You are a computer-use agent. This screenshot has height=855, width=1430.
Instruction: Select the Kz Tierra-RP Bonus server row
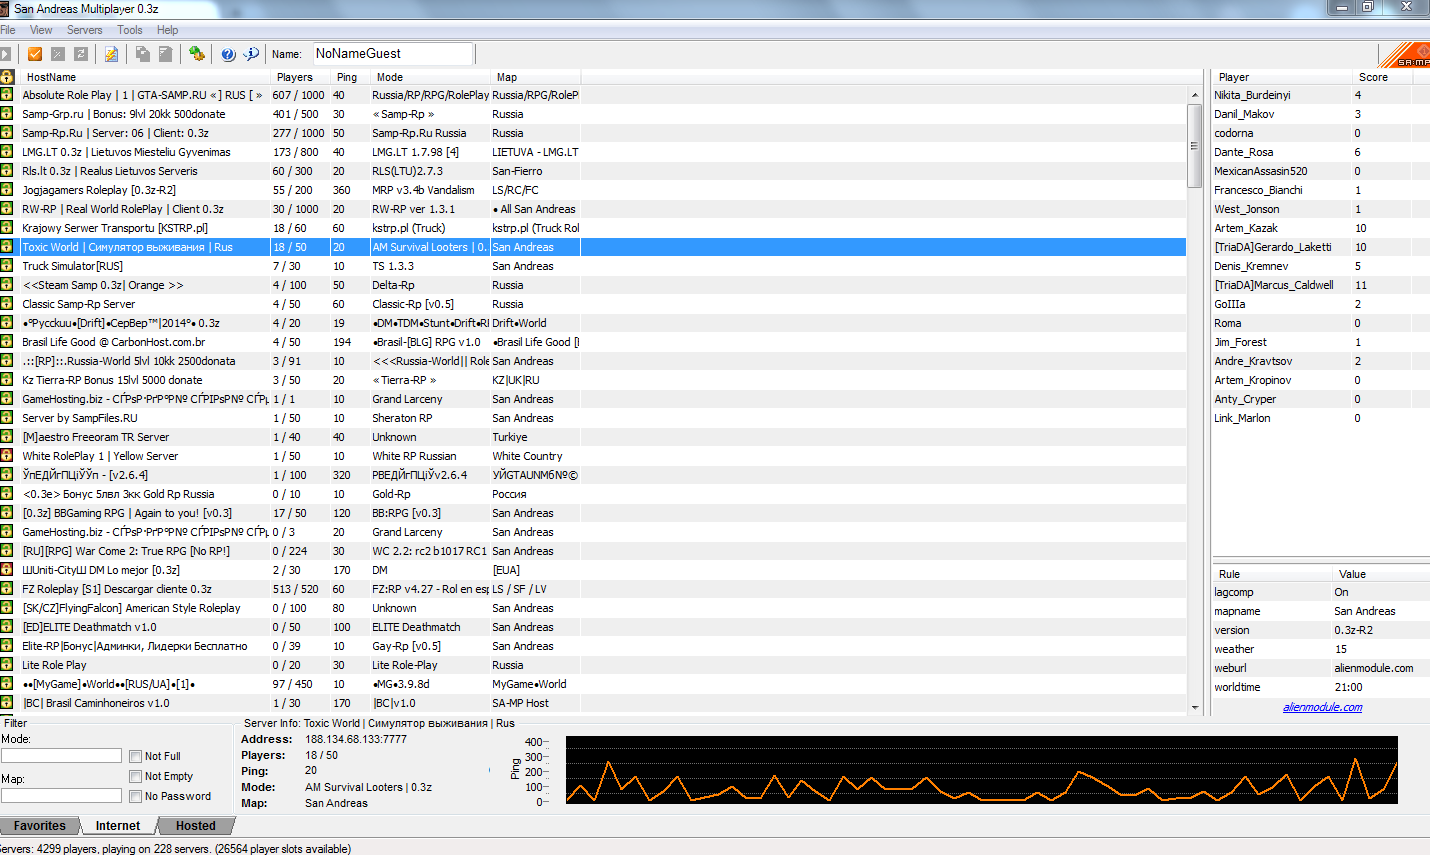[x=593, y=380]
